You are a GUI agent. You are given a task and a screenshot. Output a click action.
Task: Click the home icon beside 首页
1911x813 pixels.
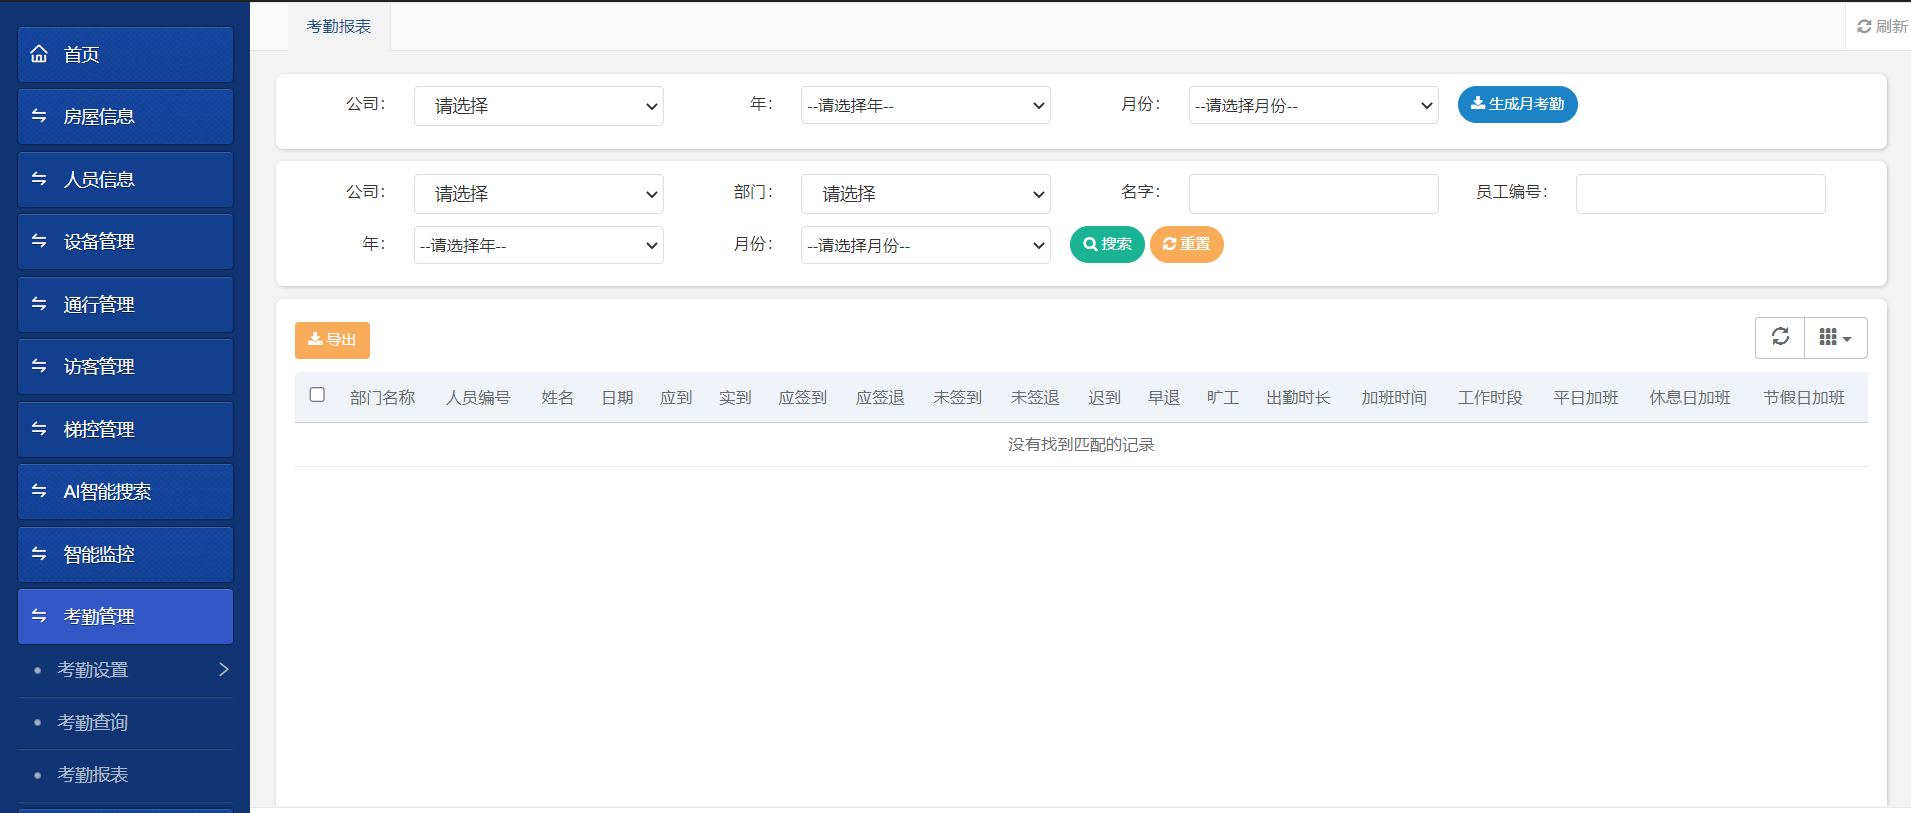39,54
